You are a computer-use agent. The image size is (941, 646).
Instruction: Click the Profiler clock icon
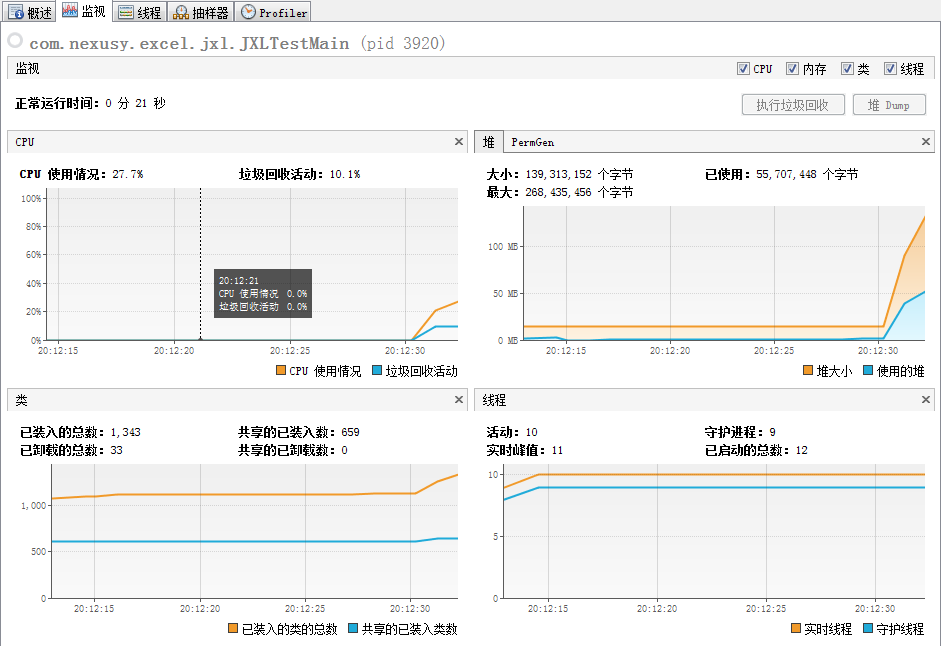248,12
